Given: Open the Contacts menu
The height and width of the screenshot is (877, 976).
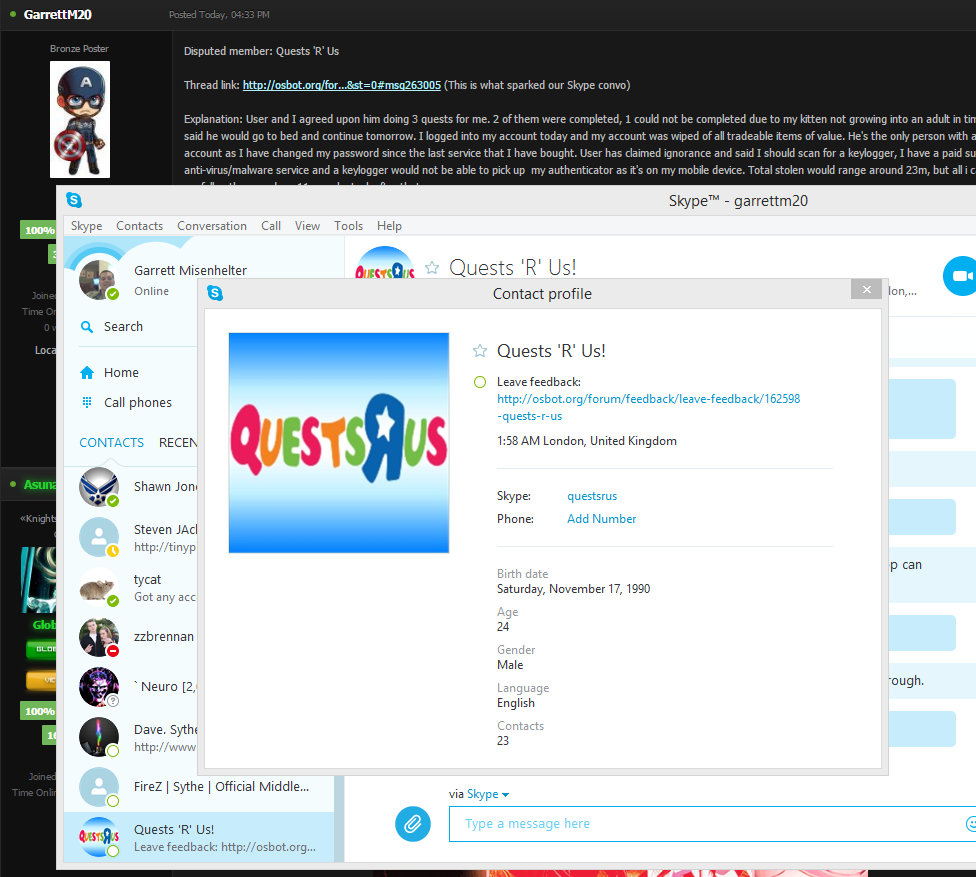Looking at the screenshot, I should [139, 226].
